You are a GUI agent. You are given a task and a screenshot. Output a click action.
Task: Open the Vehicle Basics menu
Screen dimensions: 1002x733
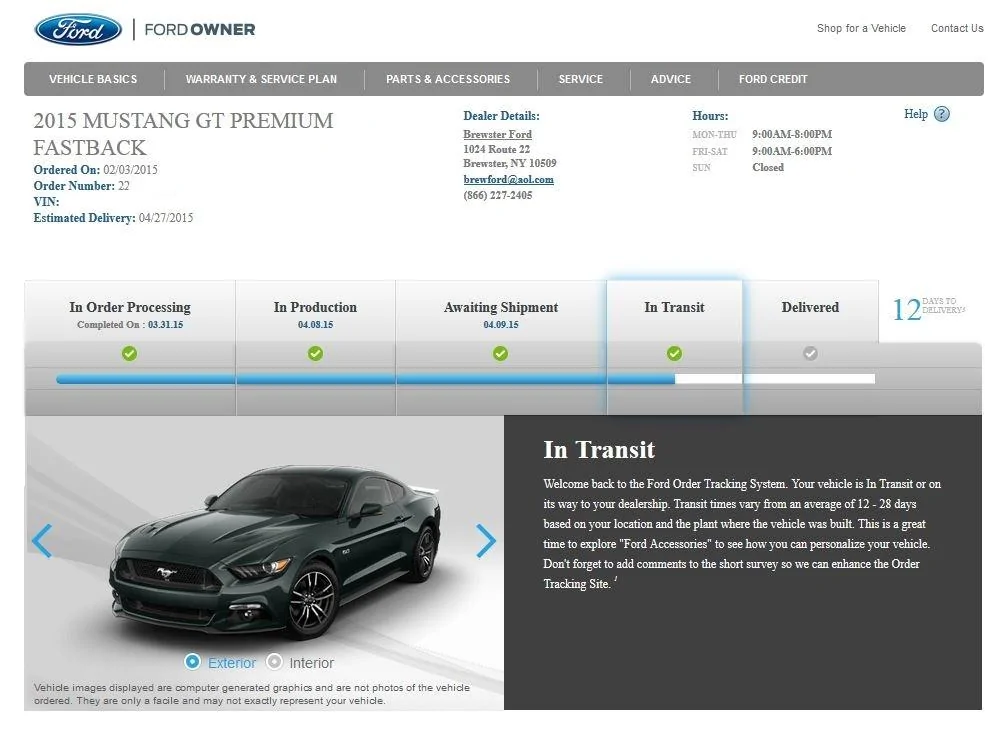(93, 79)
